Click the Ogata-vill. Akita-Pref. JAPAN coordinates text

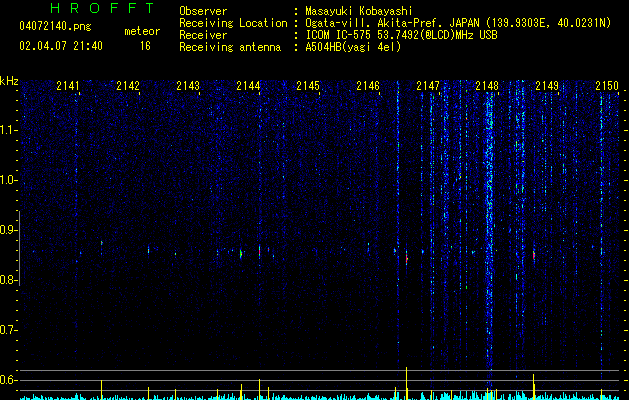click(x=458, y=23)
